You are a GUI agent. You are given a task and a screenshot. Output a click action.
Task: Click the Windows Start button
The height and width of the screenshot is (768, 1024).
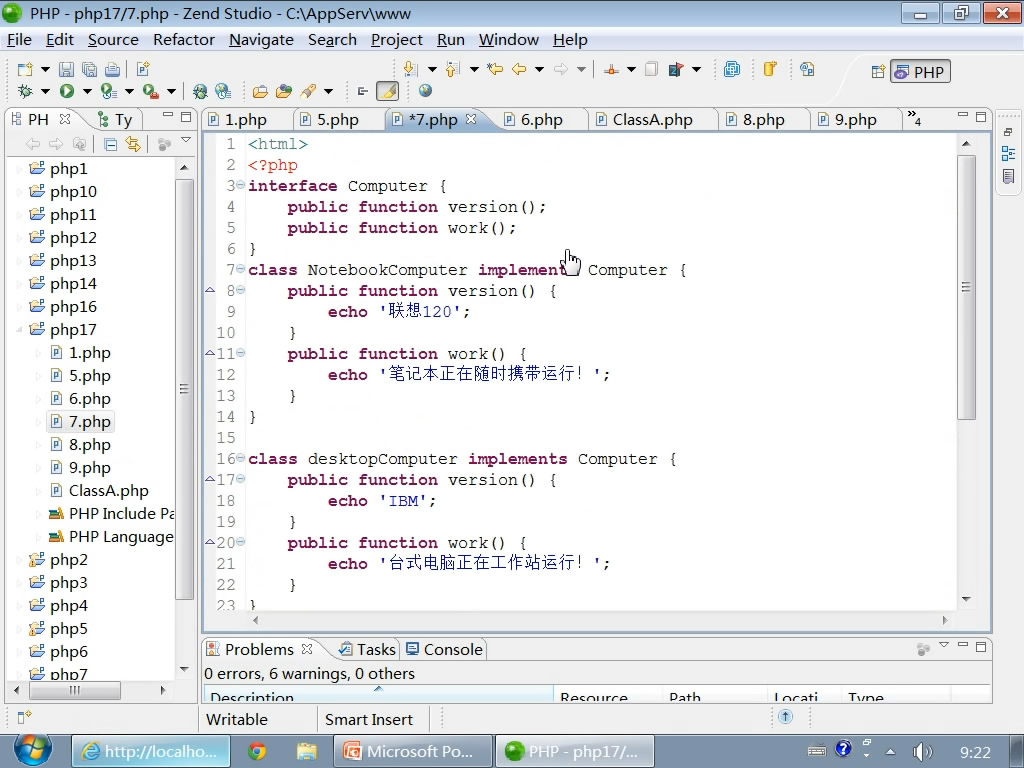[33, 751]
